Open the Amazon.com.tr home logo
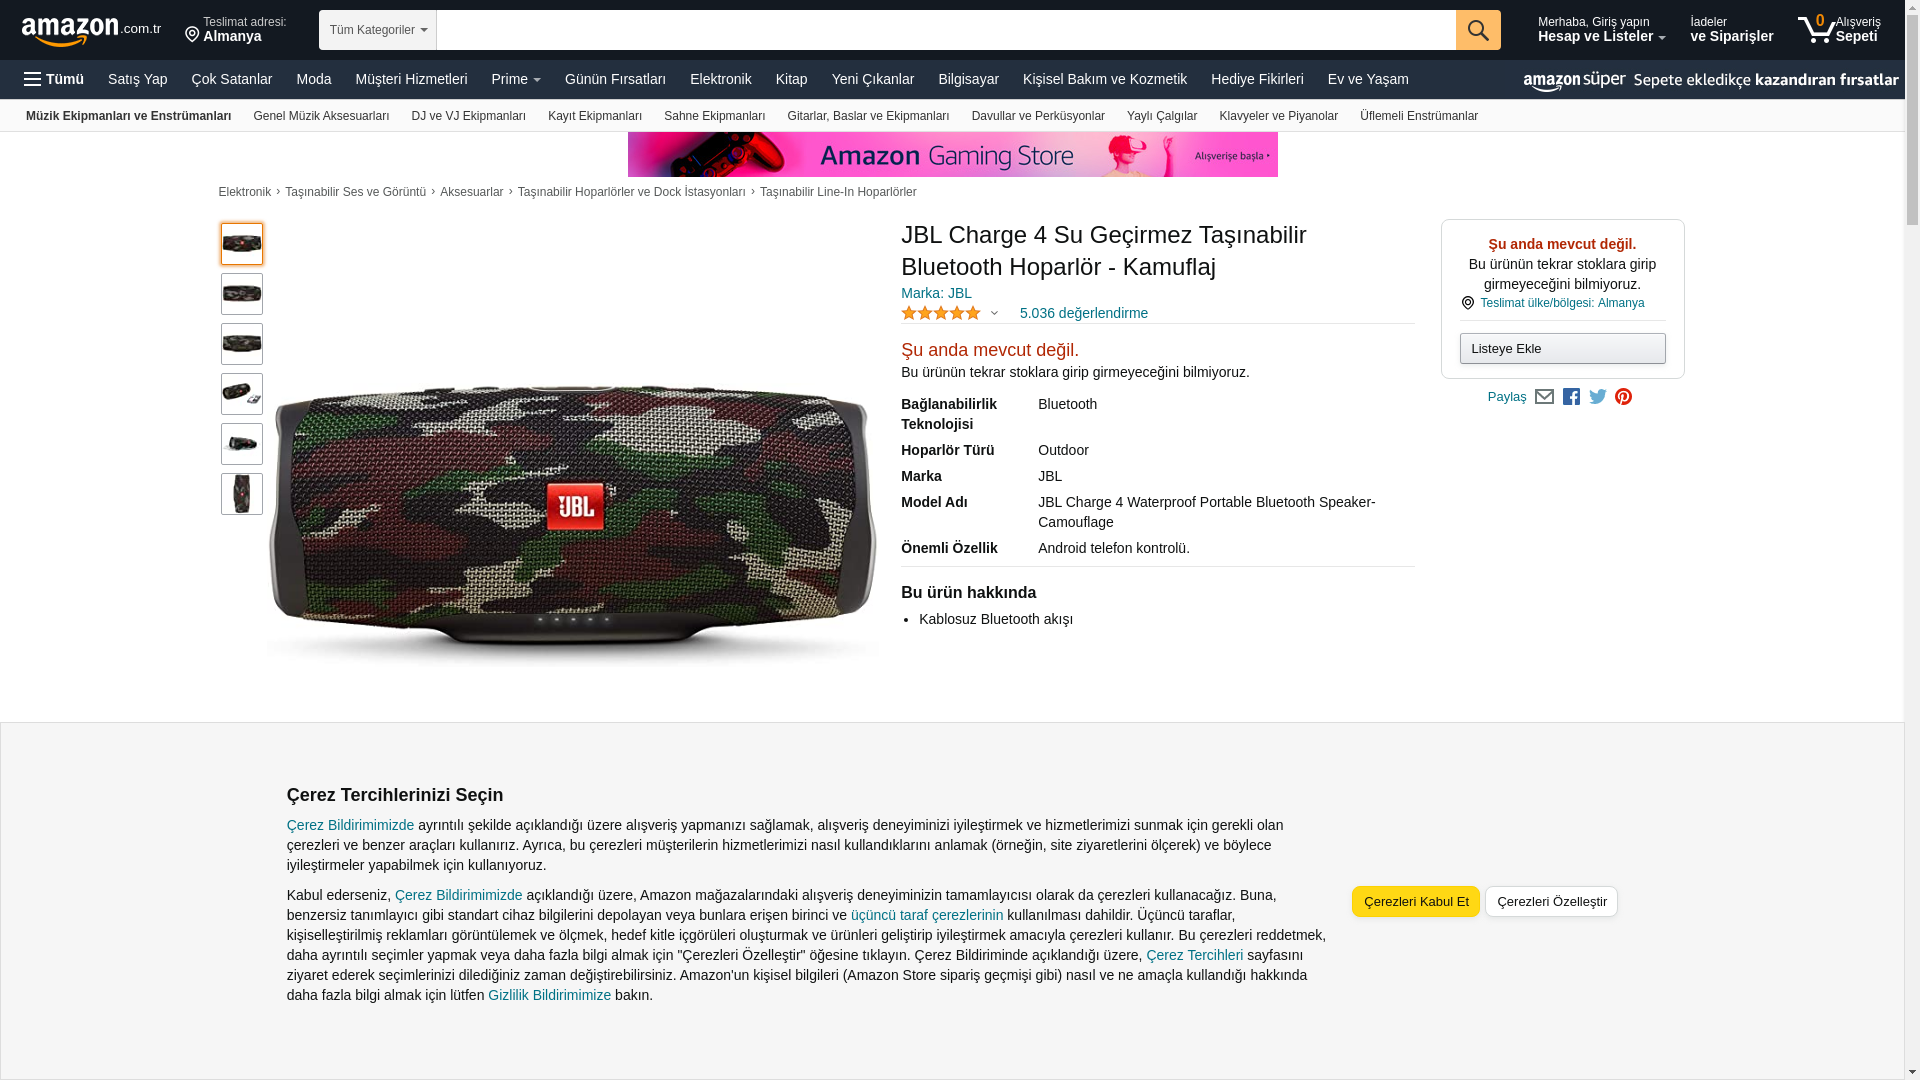 (x=91, y=31)
